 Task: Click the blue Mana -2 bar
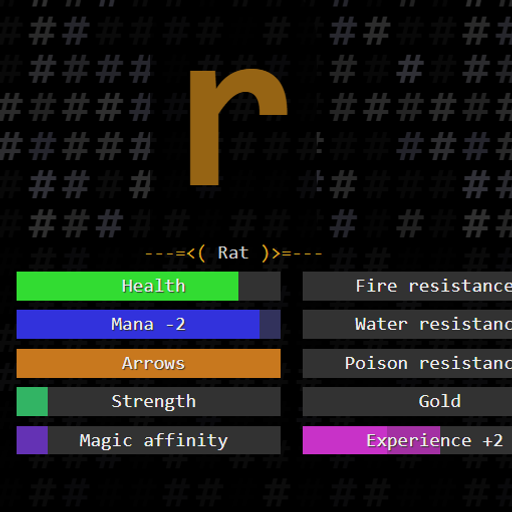coord(148,324)
